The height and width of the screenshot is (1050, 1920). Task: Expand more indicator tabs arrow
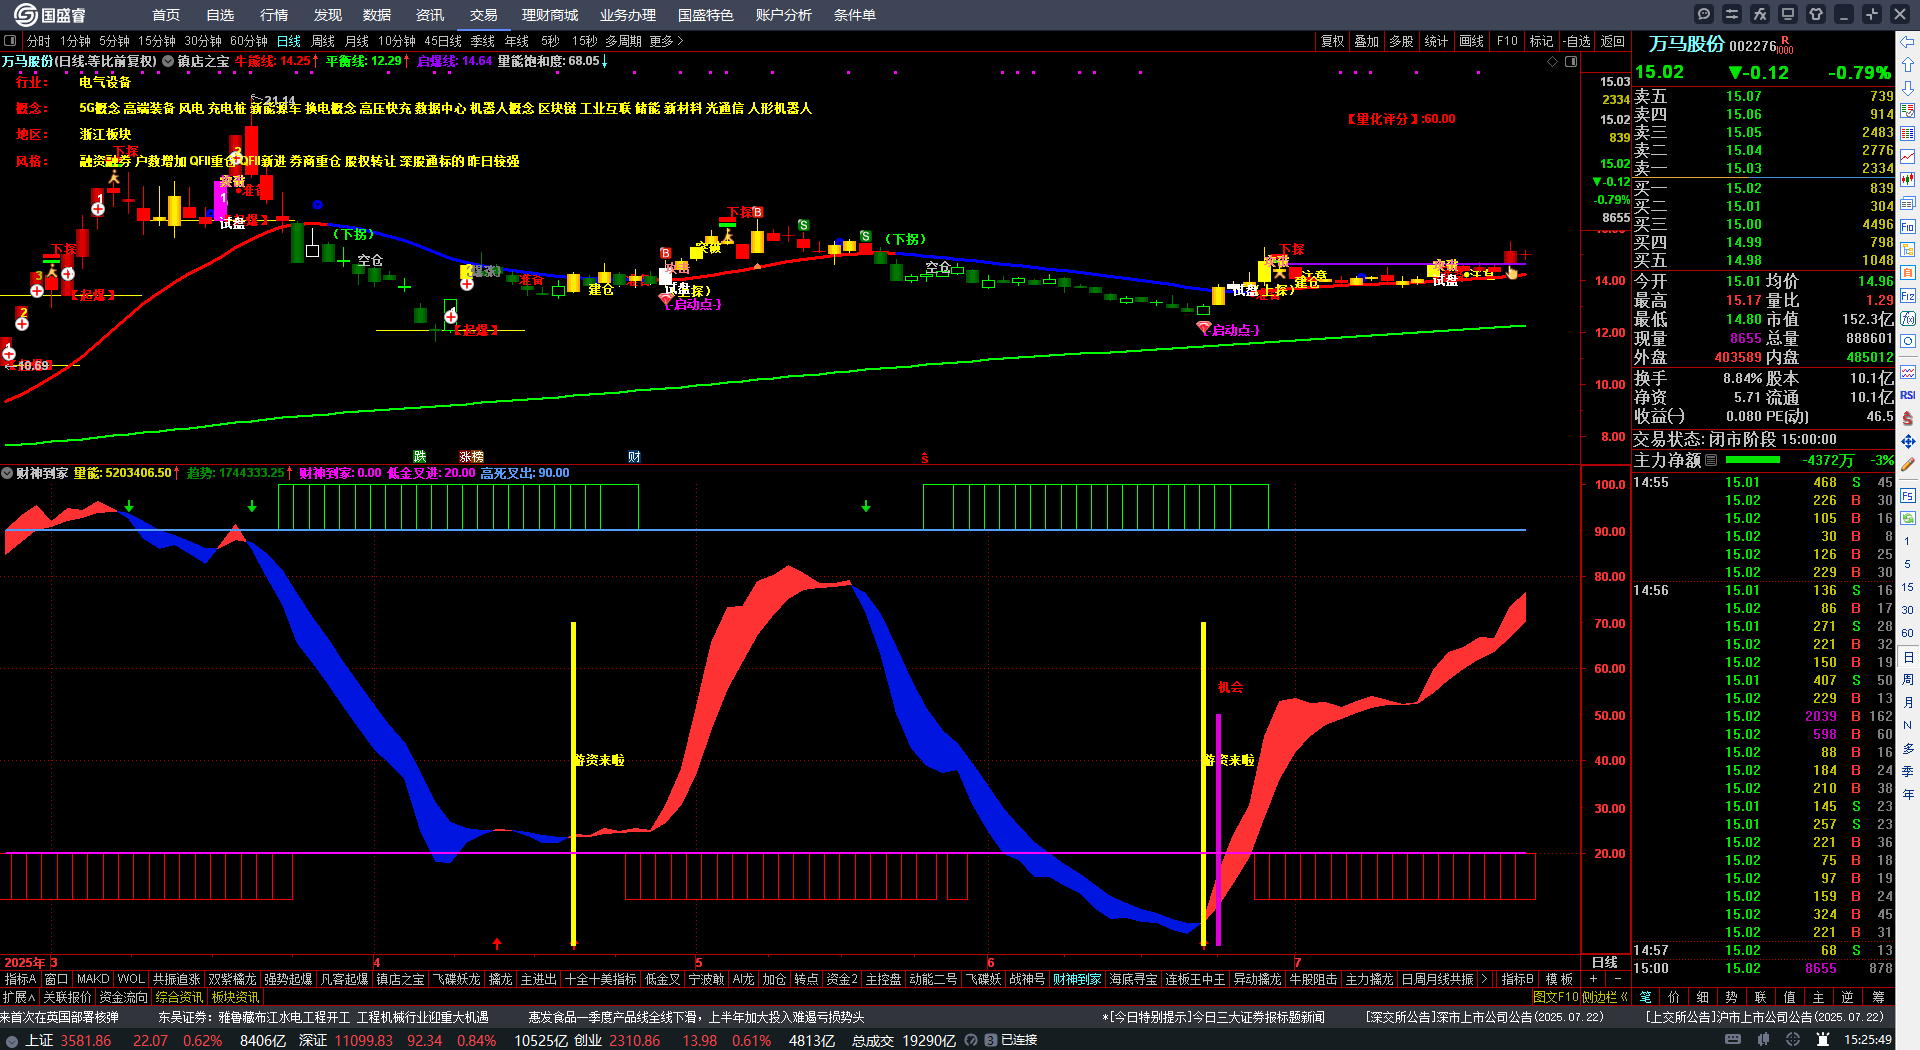pyautogui.click(x=1483, y=979)
